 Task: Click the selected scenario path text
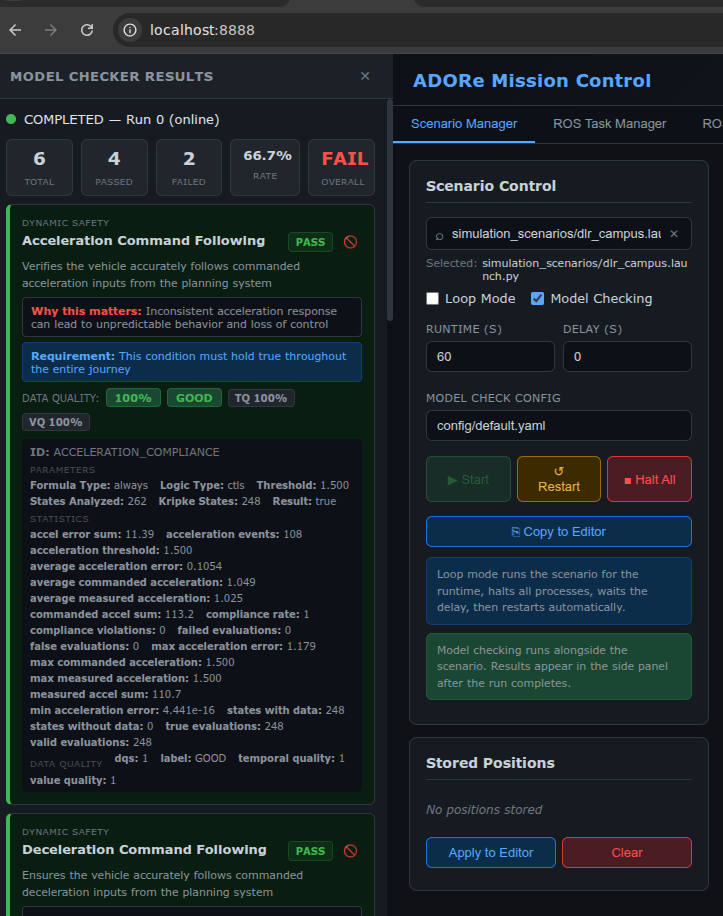coord(585,269)
